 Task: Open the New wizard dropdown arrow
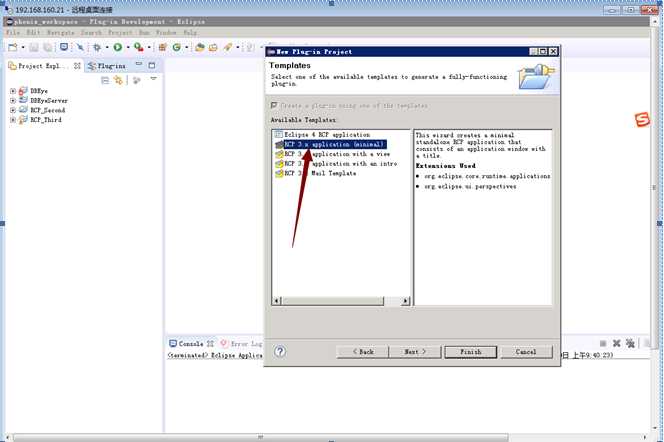pos(23,47)
